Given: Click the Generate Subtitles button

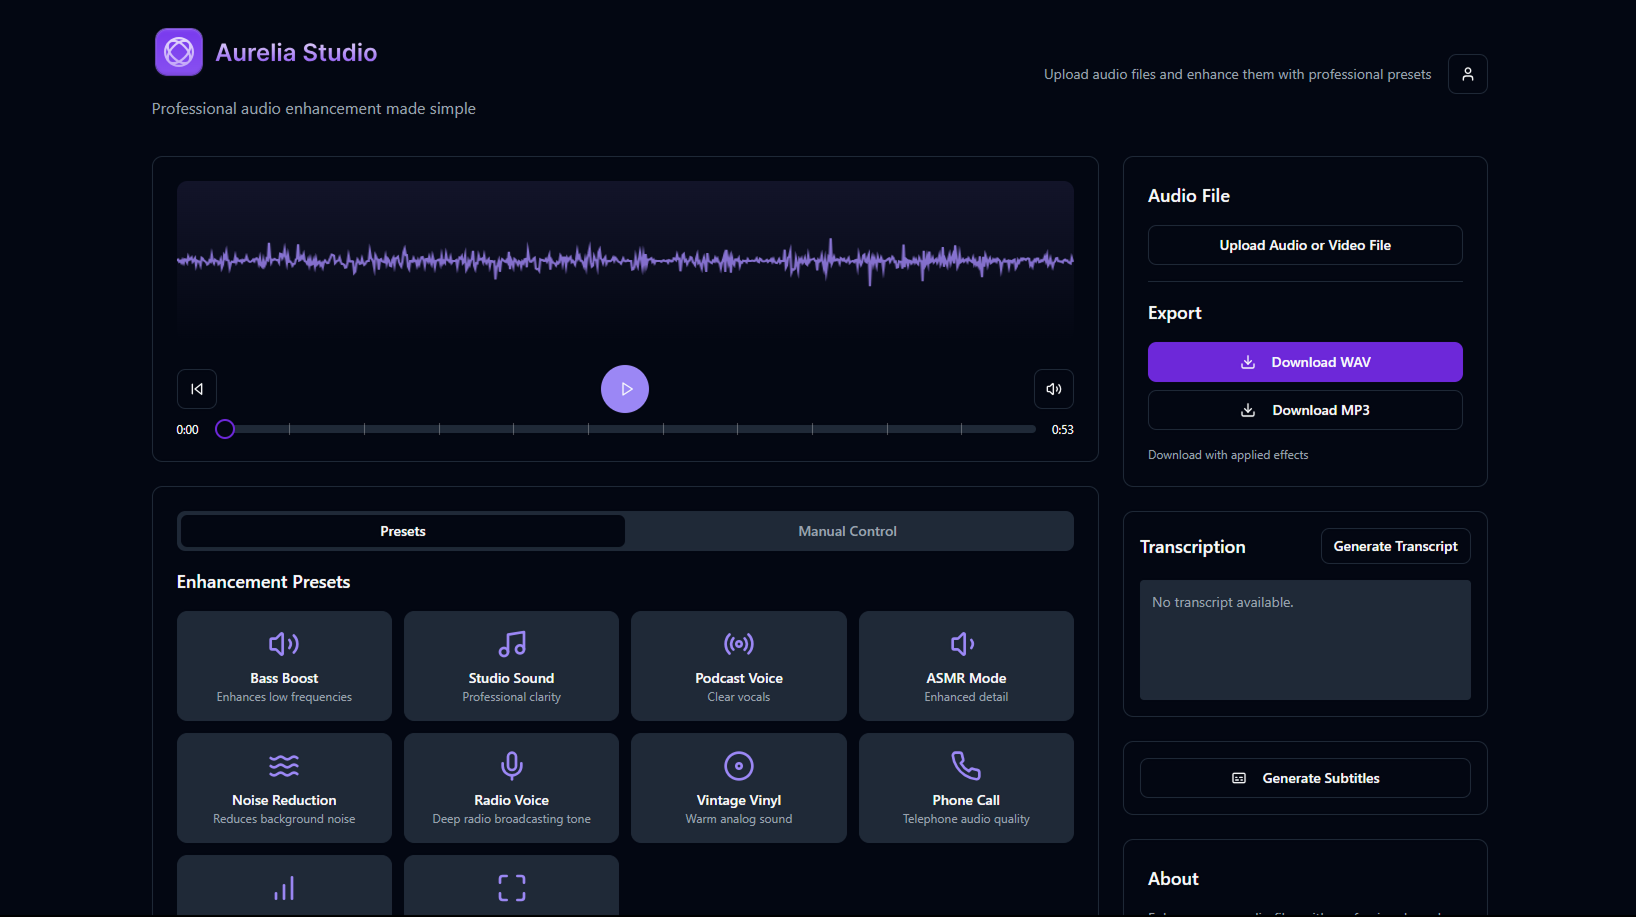Looking at the screenshot, I should pos(1305,778).
